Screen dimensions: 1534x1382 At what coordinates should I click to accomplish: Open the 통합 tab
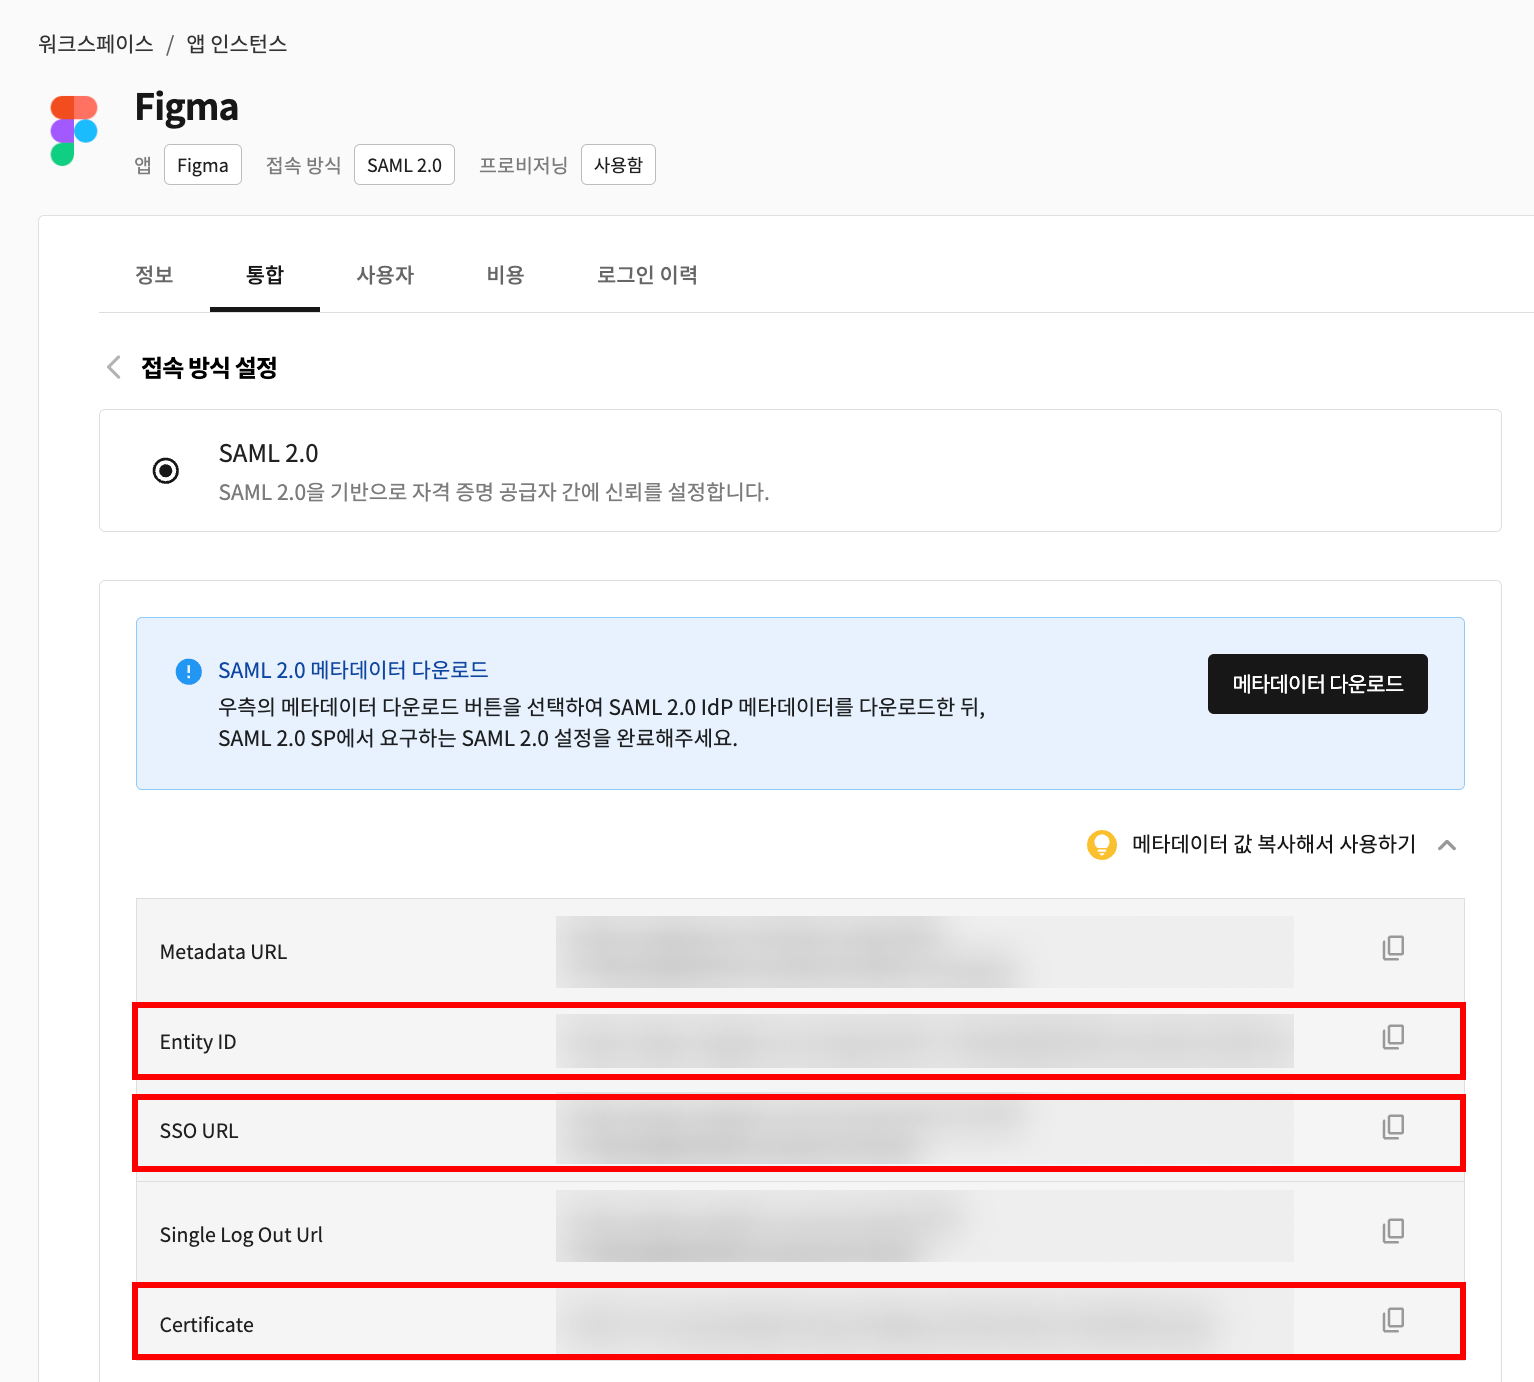point(265,275)
